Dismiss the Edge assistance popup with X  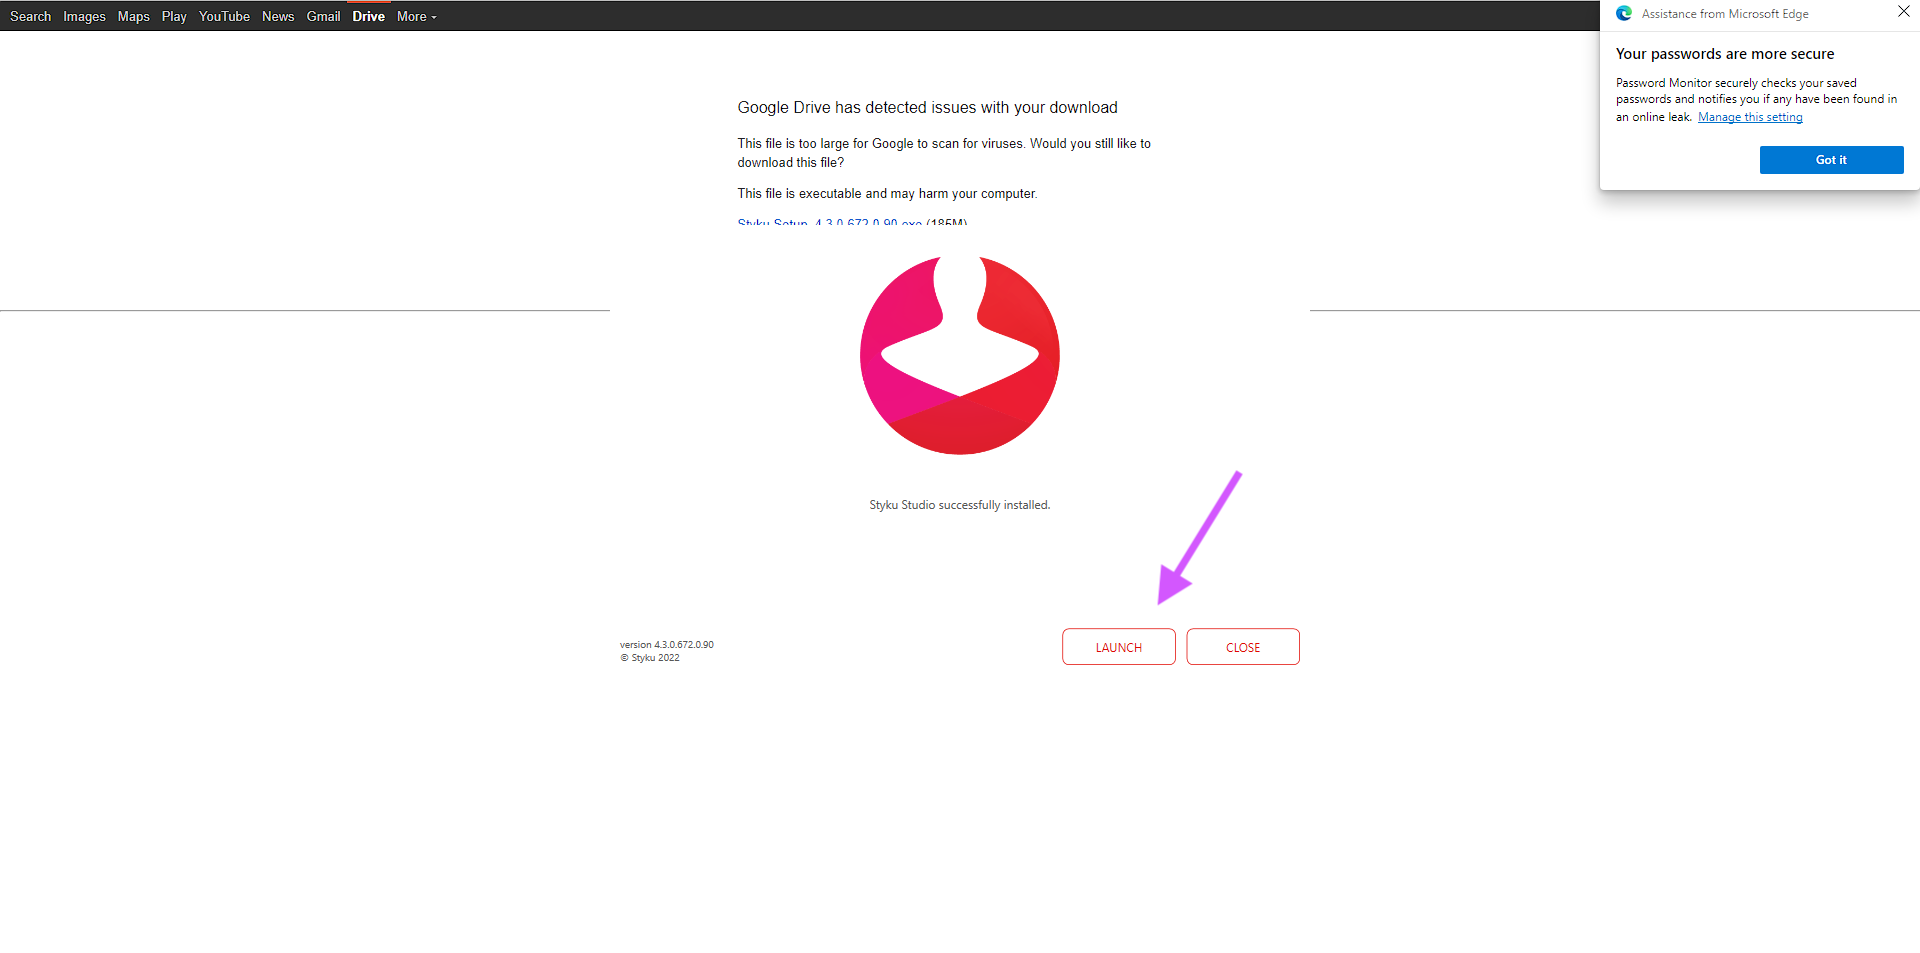coord(1903,12)
